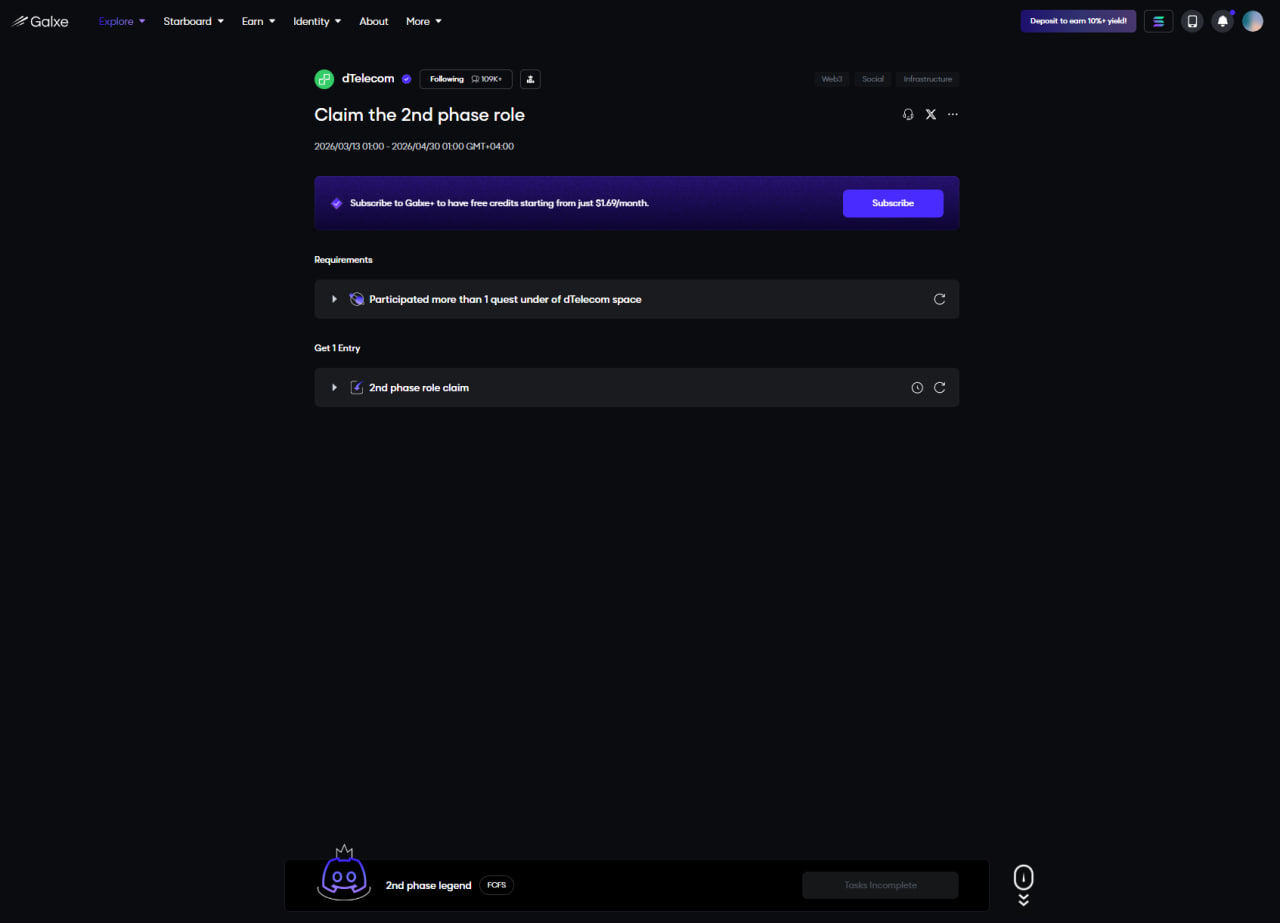1280x923 pixels.
Task: Click Deposit to earn 10%+ yield button
Action: coord(1078,21)
